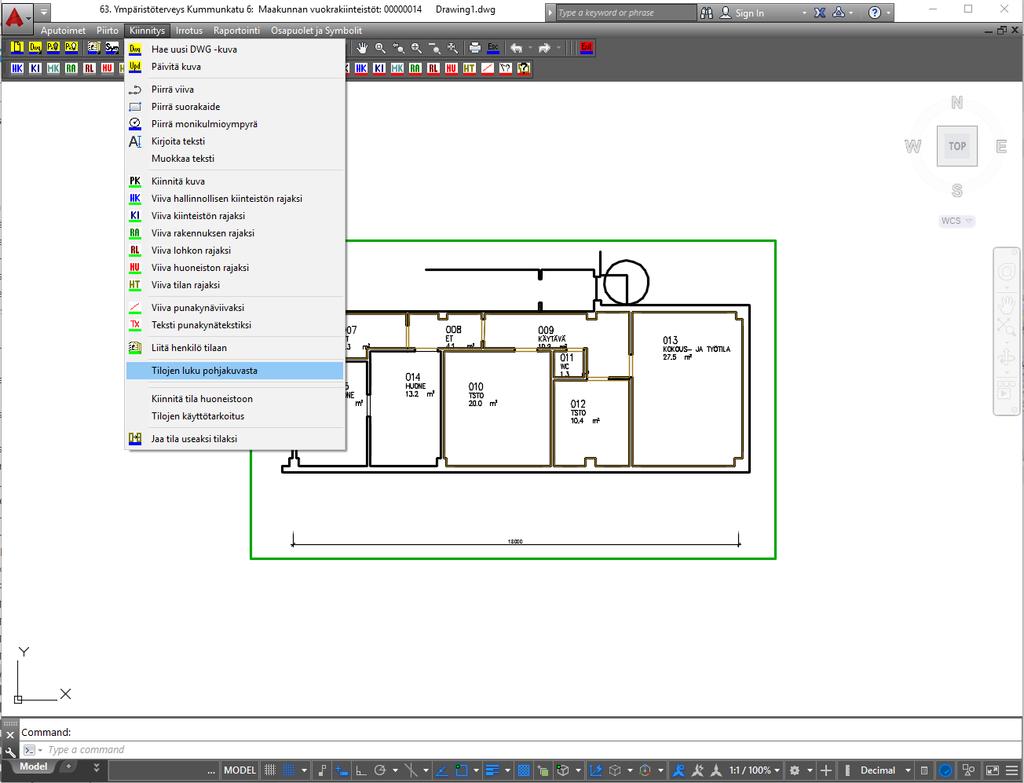Viewport: 1024px width, 783px height.
Task: Click the Redo arrow icon
Action: pyautogui.click(x=544, y=48)
